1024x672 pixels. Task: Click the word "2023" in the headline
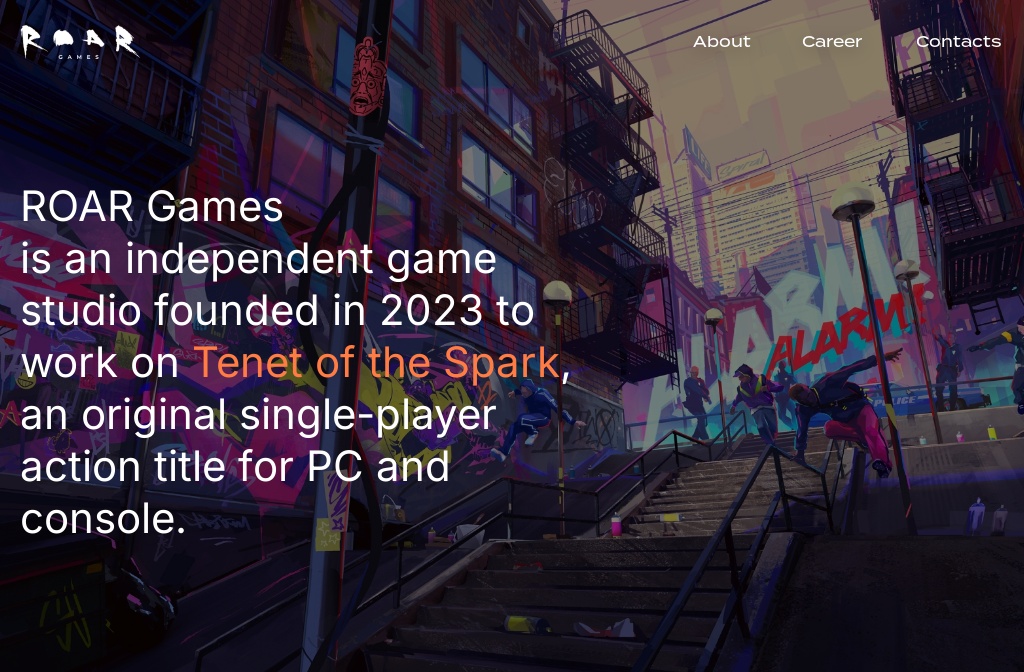(431, 311)
